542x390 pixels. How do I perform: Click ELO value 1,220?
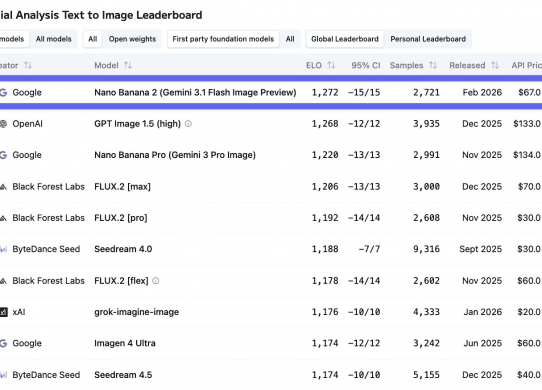click(x=325, y=155)
